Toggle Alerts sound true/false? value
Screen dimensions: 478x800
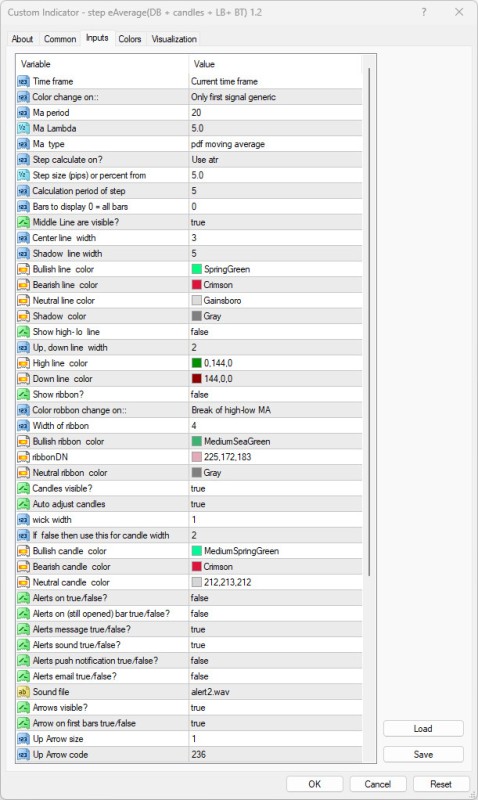coord(275,645)
